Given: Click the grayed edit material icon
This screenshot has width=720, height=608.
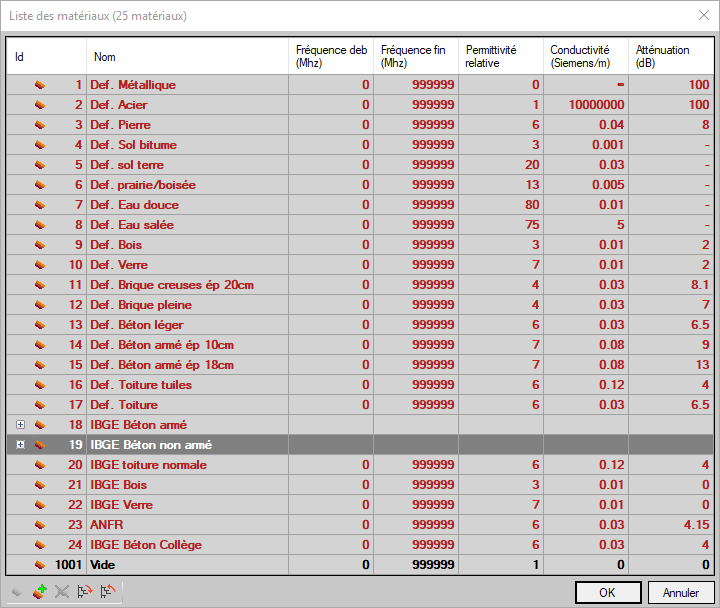Looking at the screenshot, I should point(17,591).
